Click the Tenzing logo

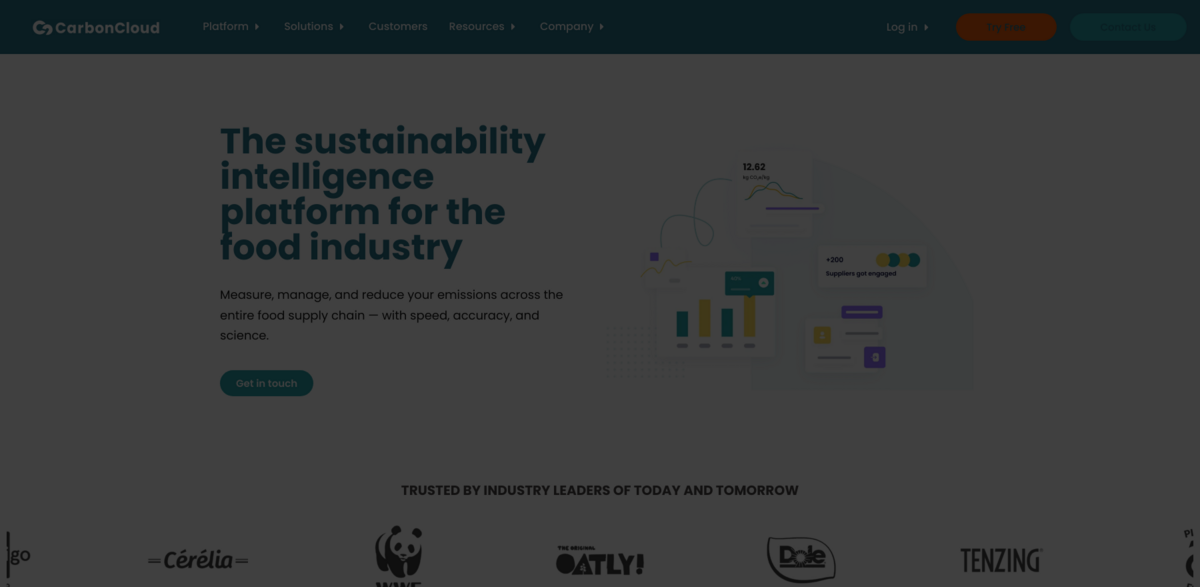click(999, 559)
